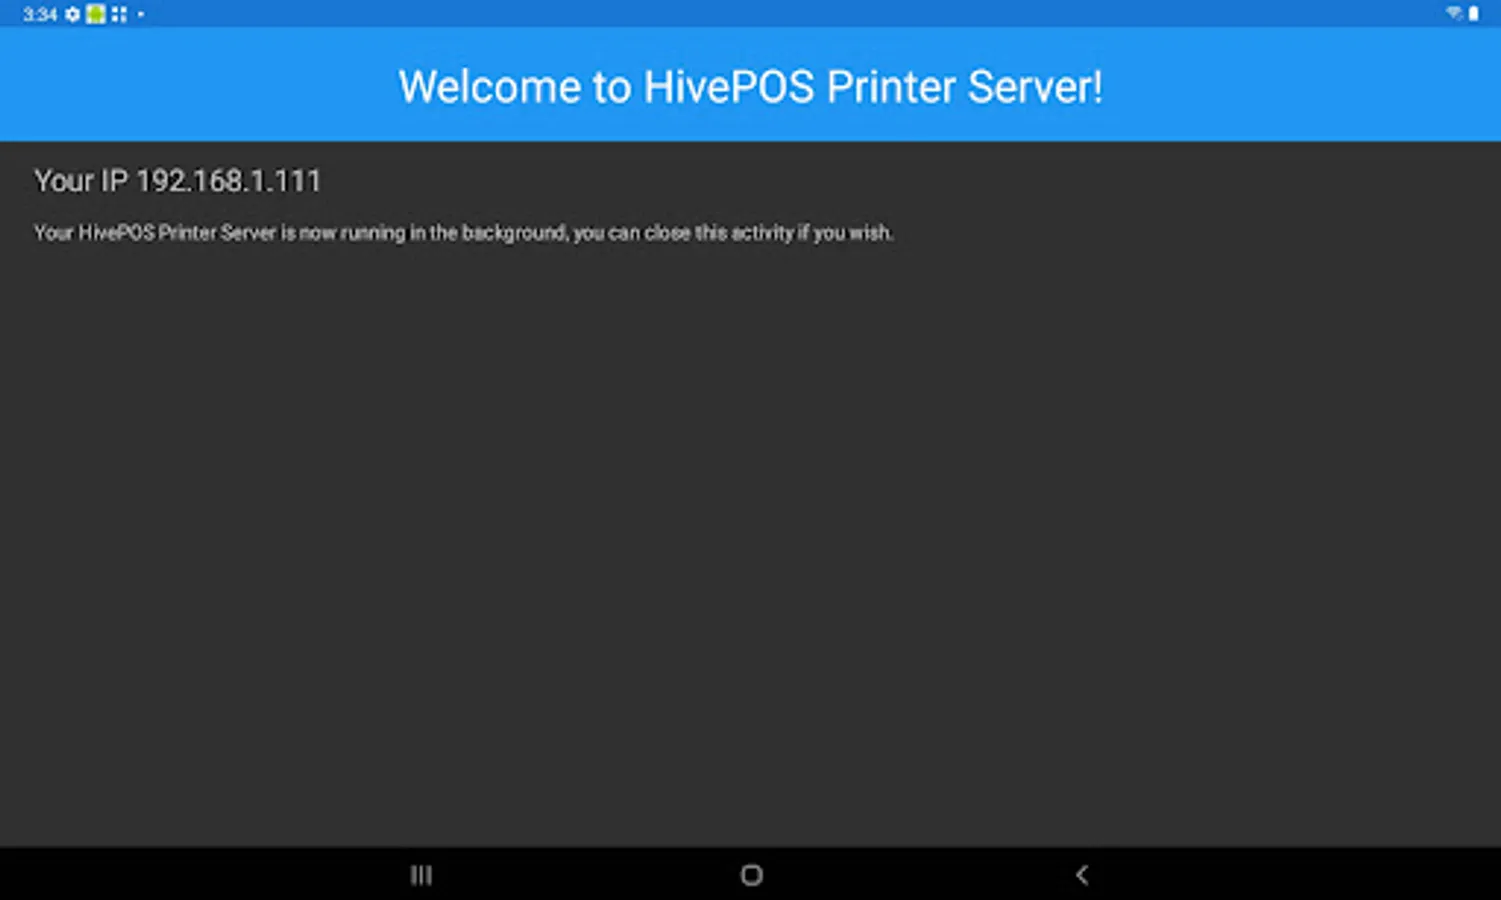
Task: Tap the green Android notification icon
Action: (x=95, y=14)
